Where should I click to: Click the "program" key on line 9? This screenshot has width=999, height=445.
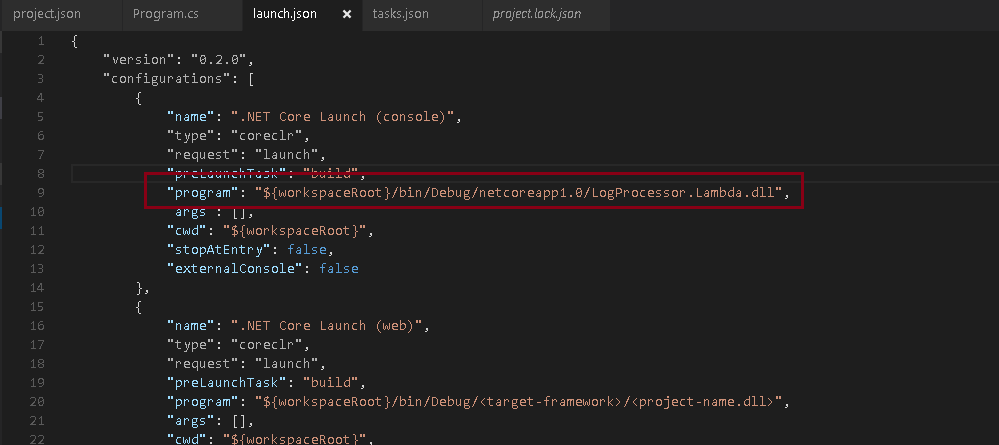pyautogui.click(x=203, y=193)
